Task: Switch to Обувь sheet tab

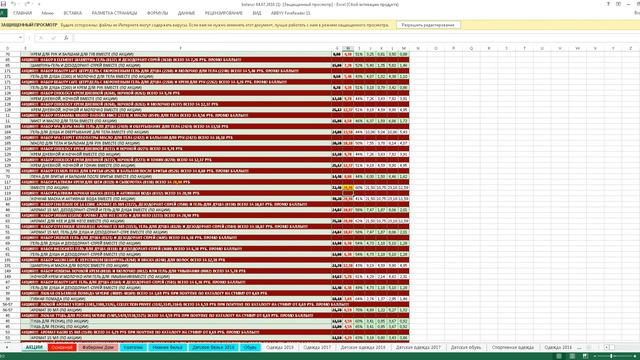Action: pyautogui.click(x=250, y=347)
